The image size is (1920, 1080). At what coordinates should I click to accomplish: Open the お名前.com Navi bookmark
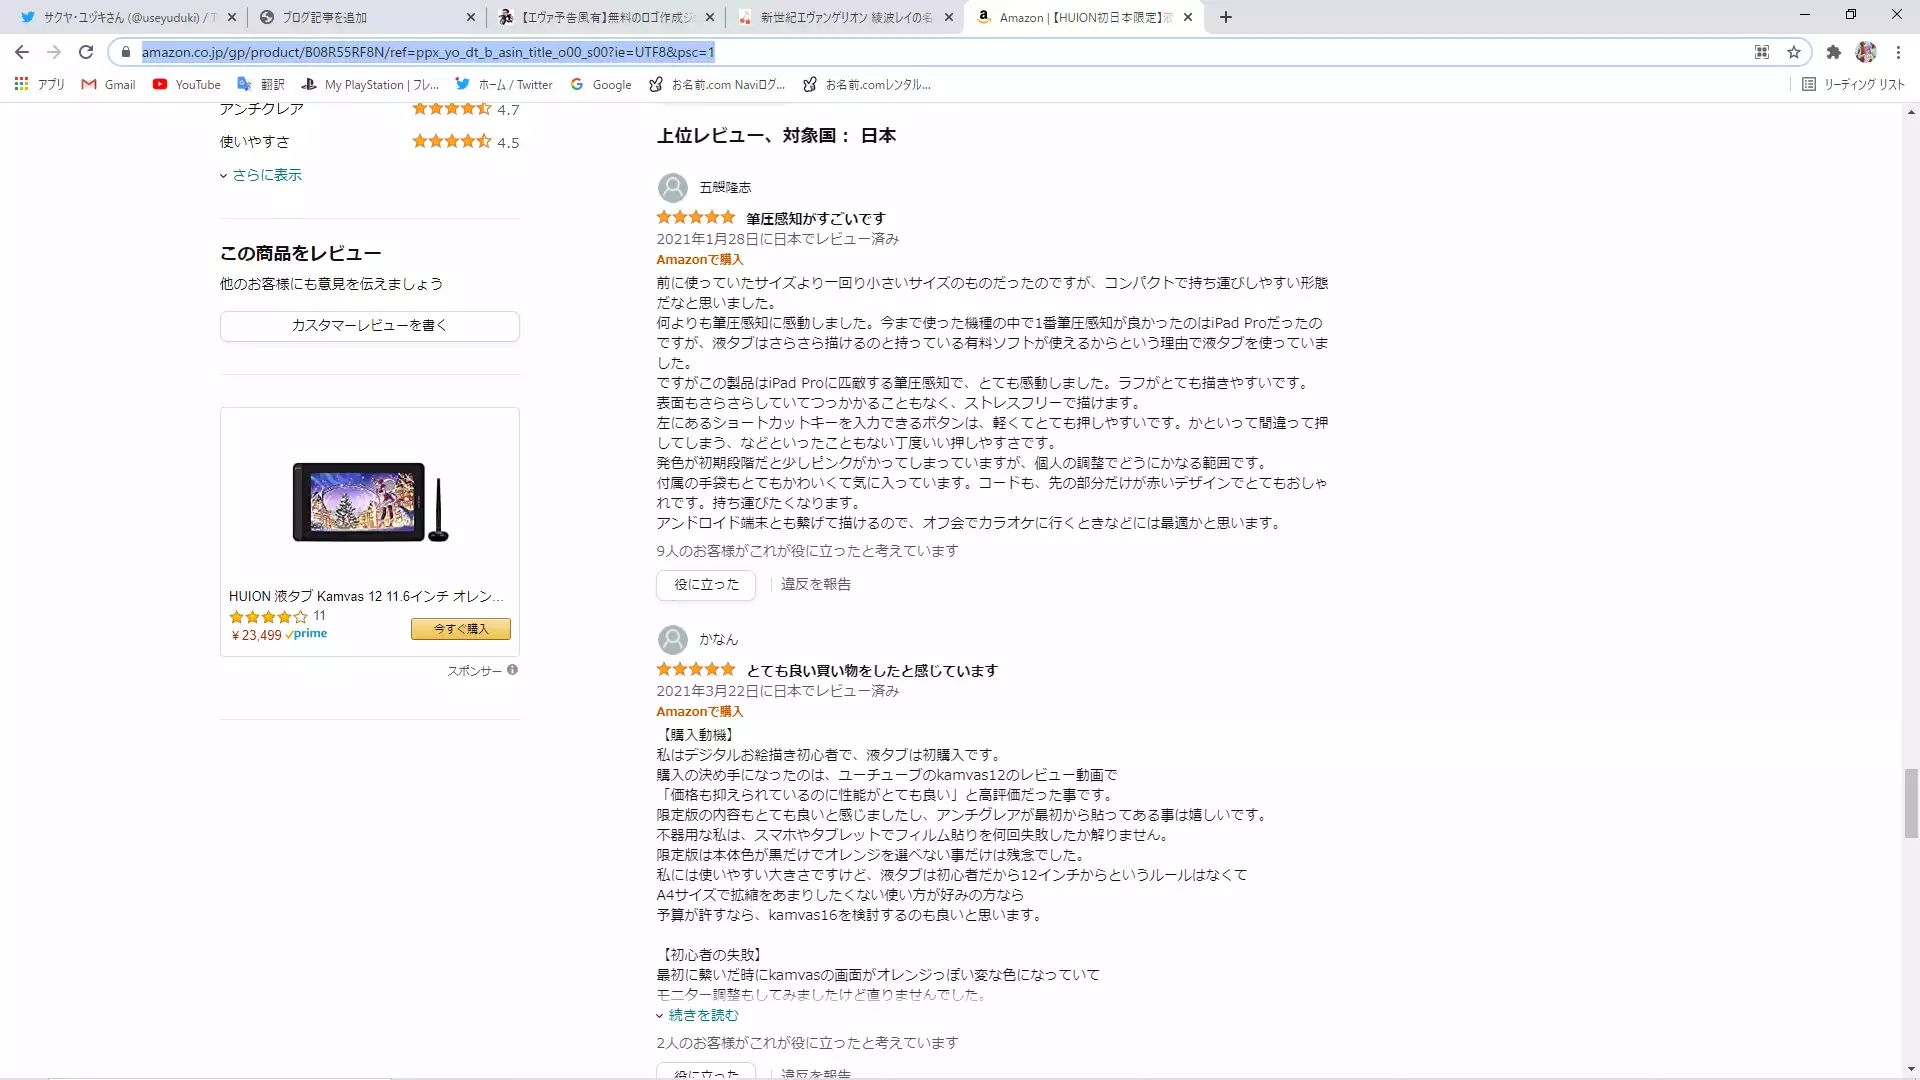(717, 85)
